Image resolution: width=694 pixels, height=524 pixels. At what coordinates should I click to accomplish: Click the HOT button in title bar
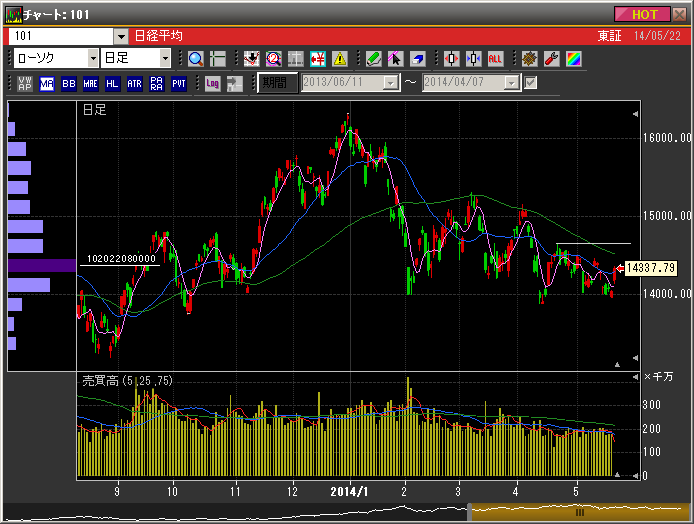[x=644, y=14]
